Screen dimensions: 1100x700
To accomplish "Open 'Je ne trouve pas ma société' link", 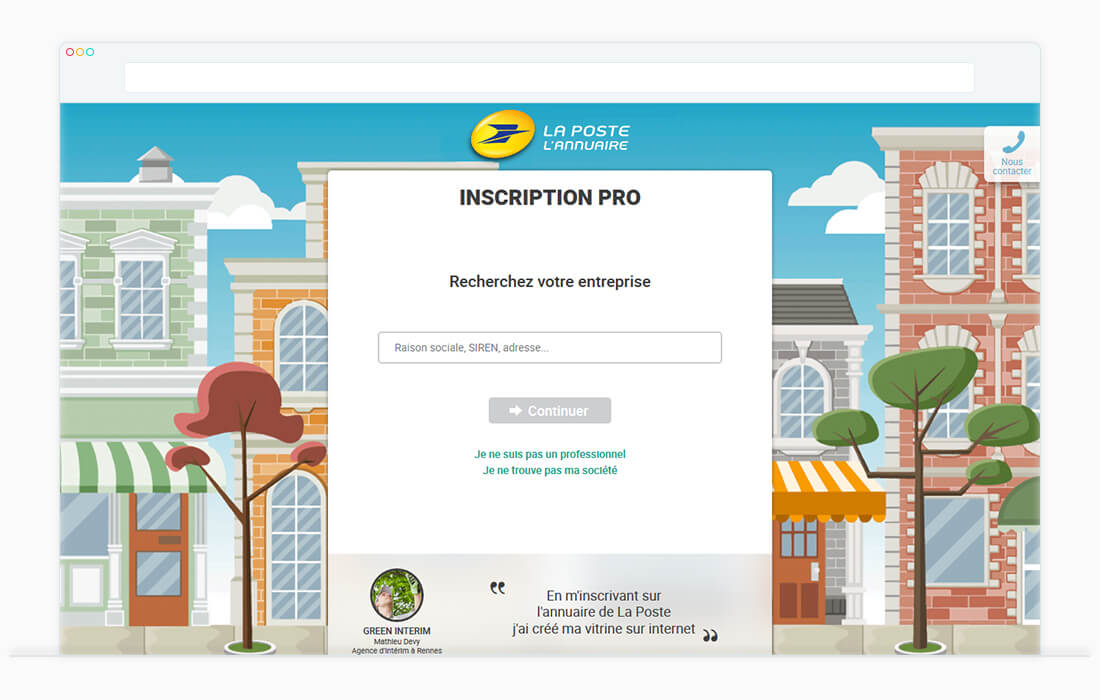I will point(549,470).
